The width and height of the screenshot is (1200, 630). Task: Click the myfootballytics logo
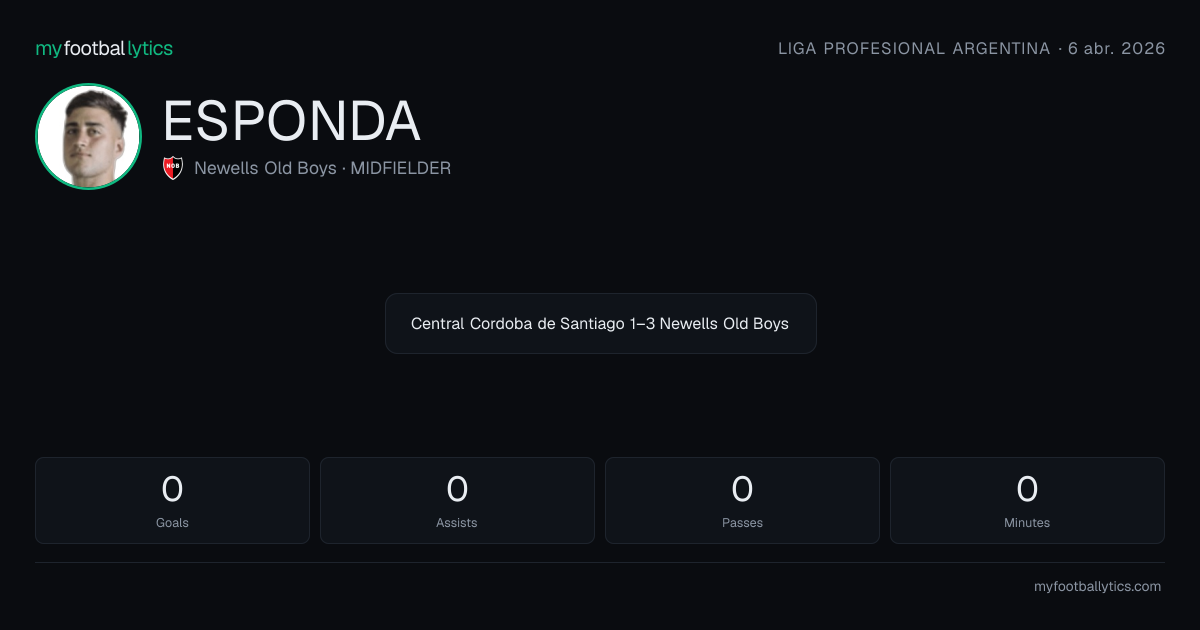coord(104,48)
